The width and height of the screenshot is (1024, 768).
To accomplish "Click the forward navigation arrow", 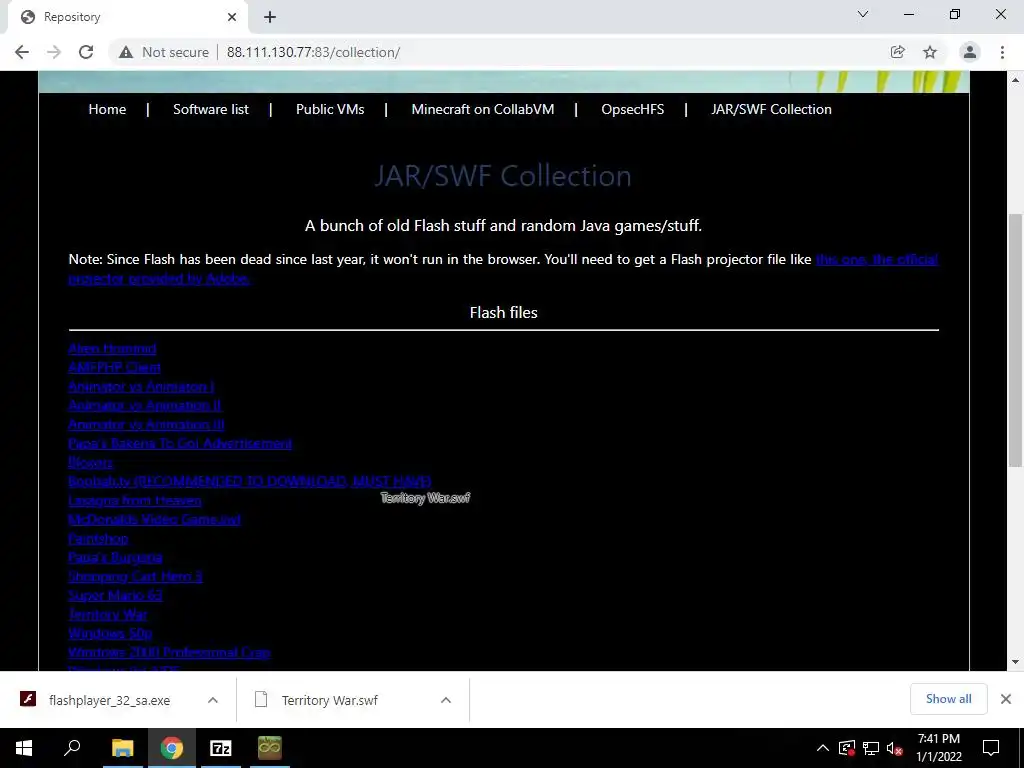I will [x=54, y=52].
